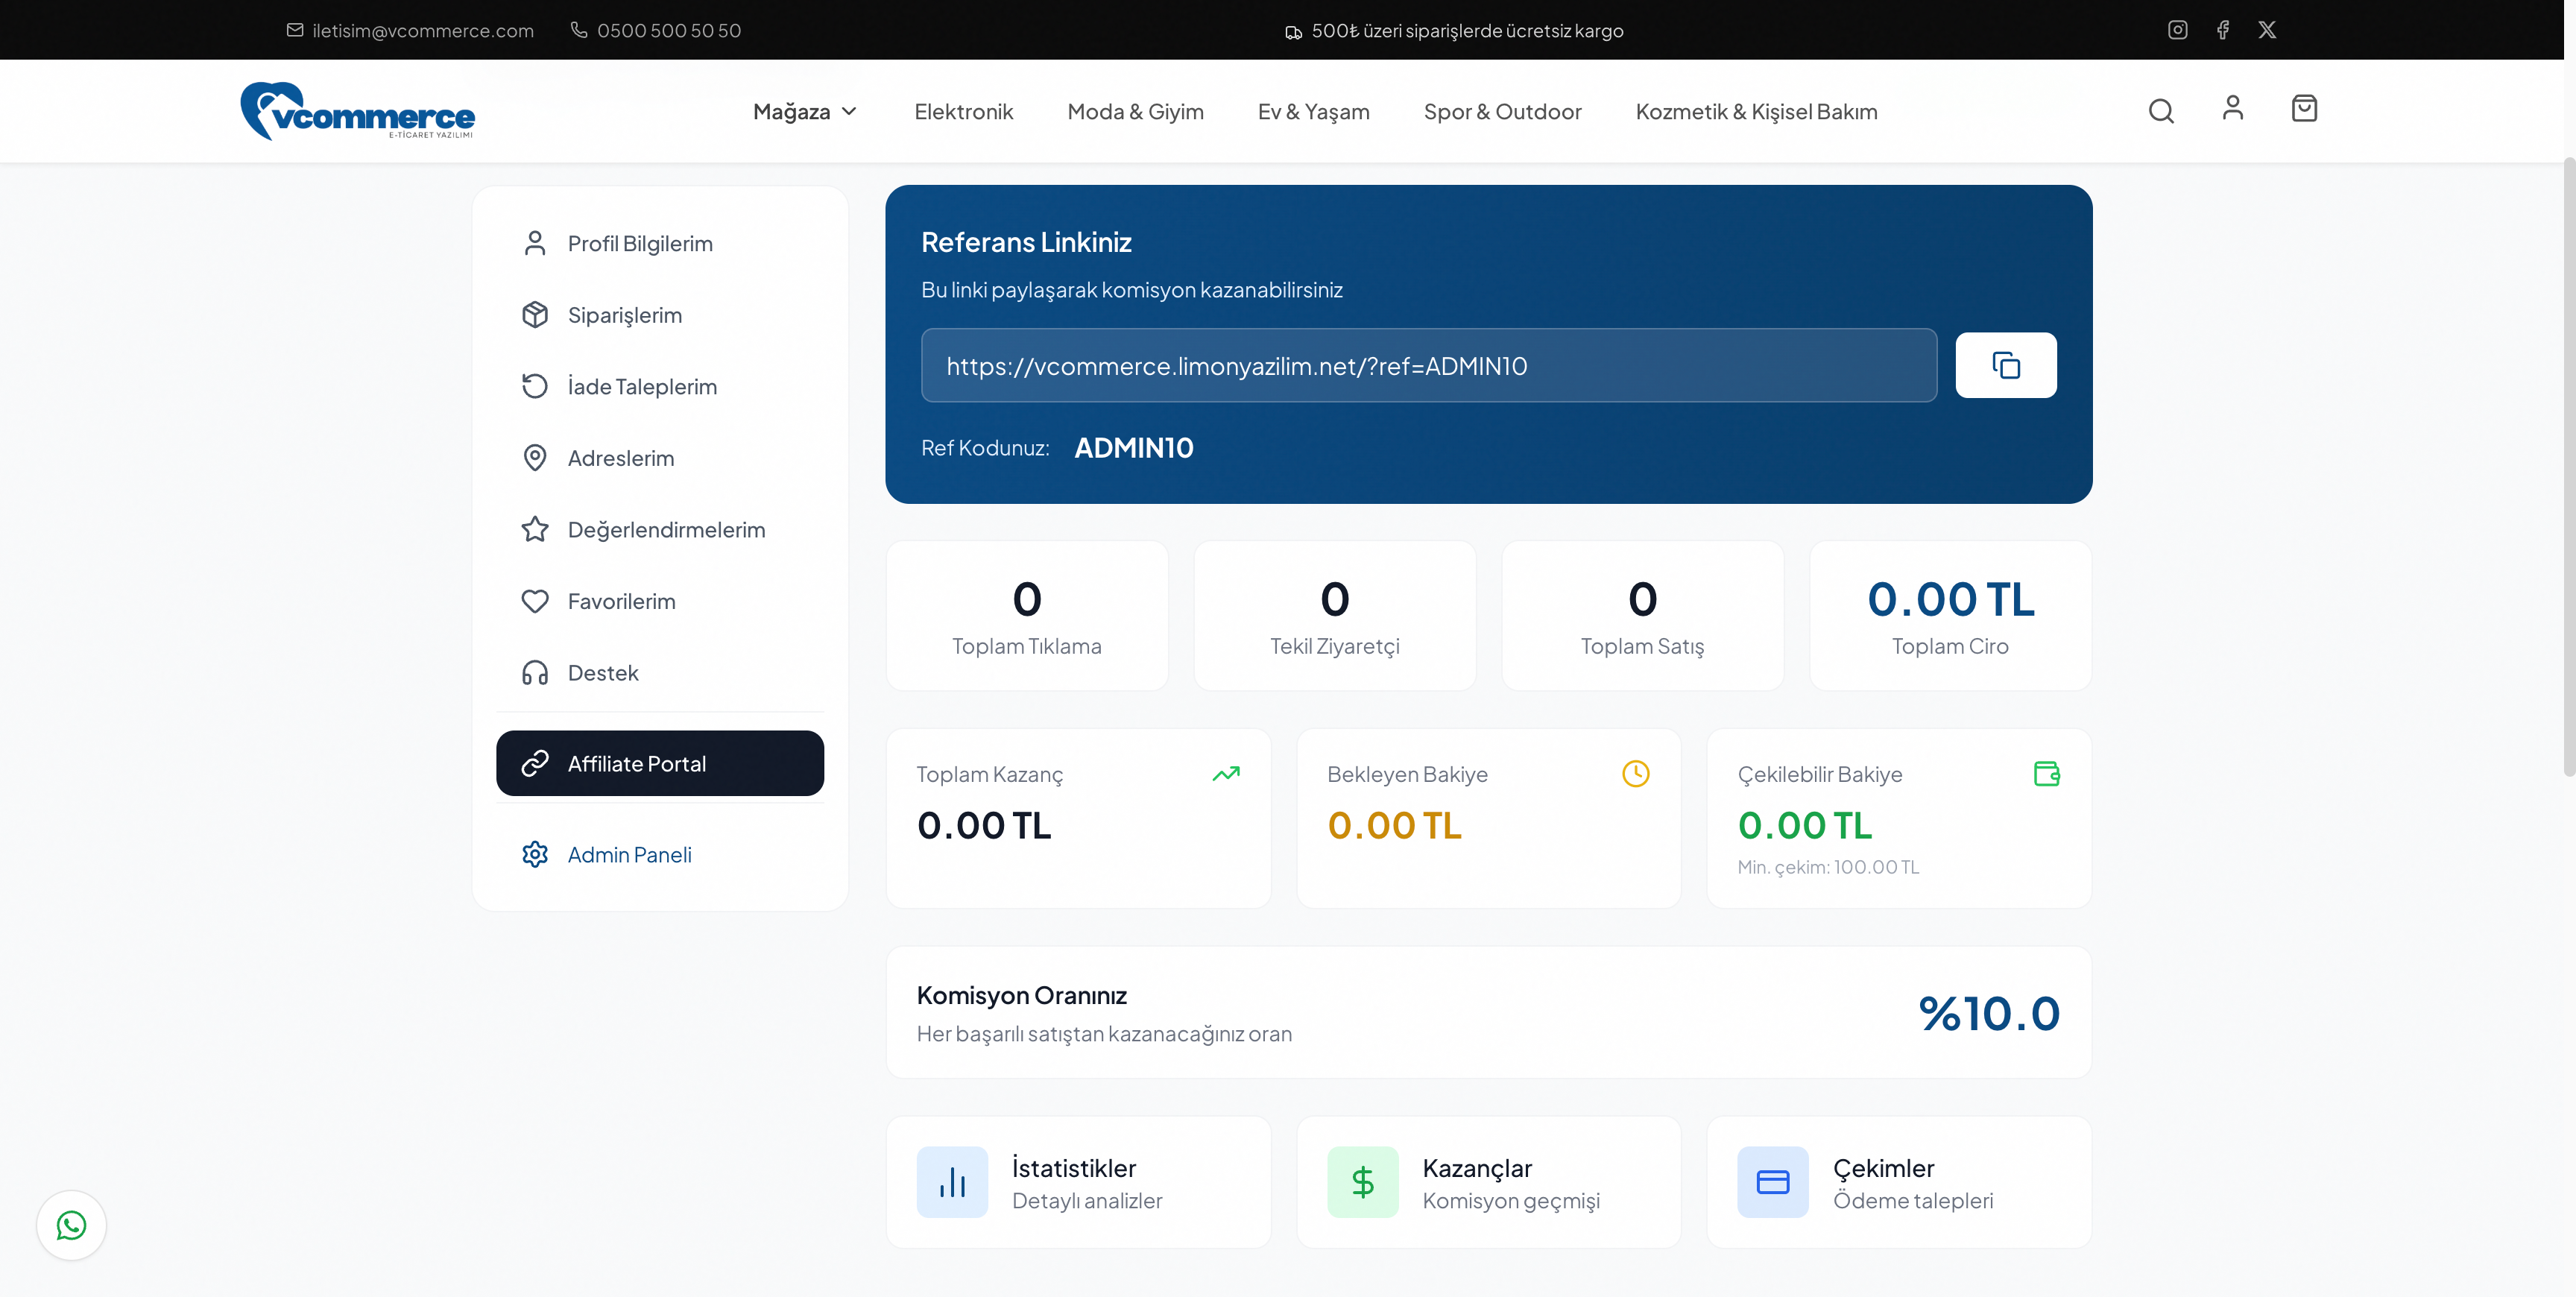The width and height of the screenshot is (2576, 1297).
Task: Open the search icon in header
Action: [x=2161, y=110]
